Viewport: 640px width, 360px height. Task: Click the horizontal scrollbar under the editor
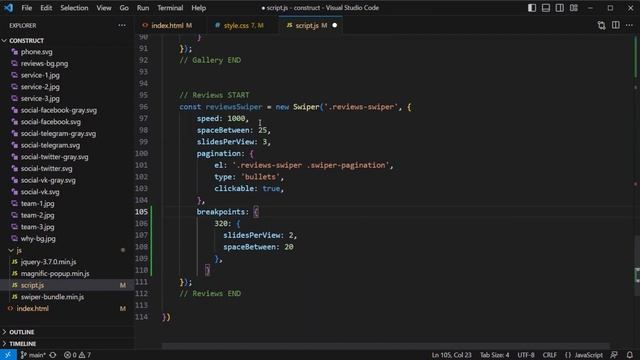pyautogui.click(x=385, y=346)
